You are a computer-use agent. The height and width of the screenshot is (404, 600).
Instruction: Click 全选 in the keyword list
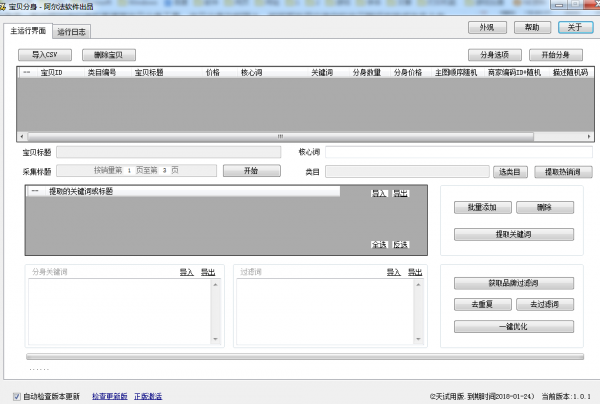[379, 244]
